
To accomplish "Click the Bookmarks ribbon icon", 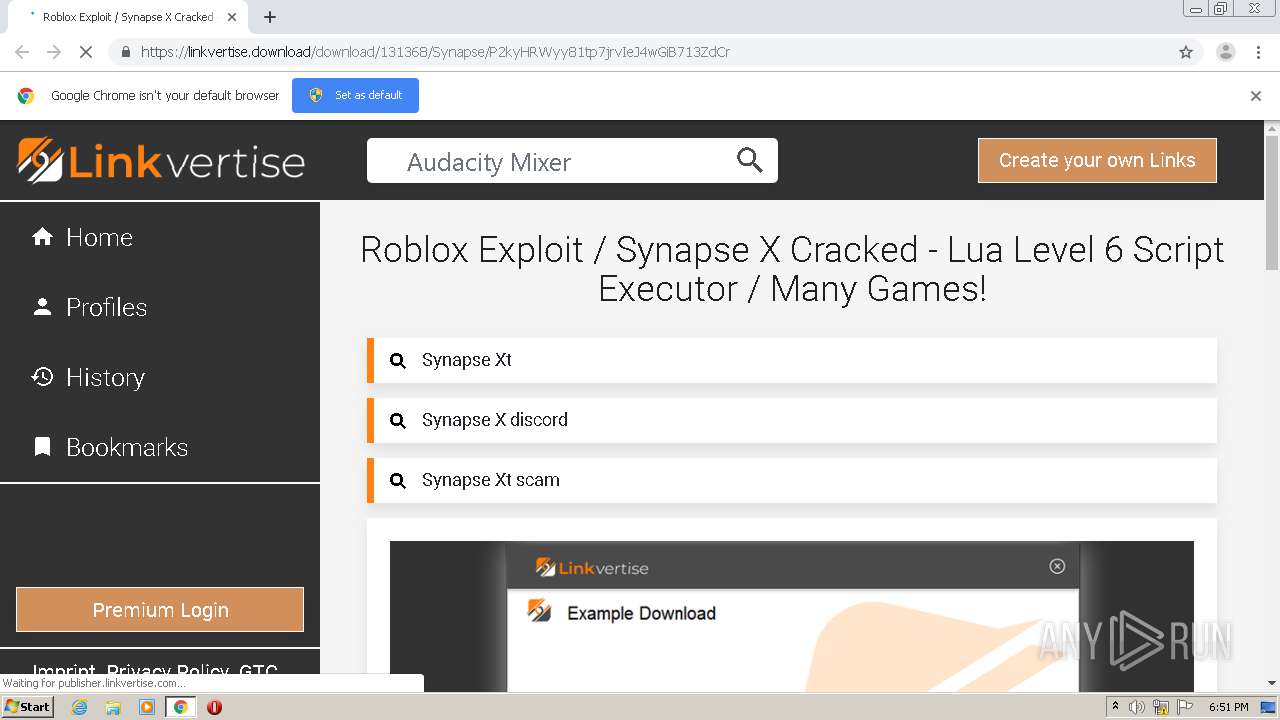I will [x=42, y=447].
